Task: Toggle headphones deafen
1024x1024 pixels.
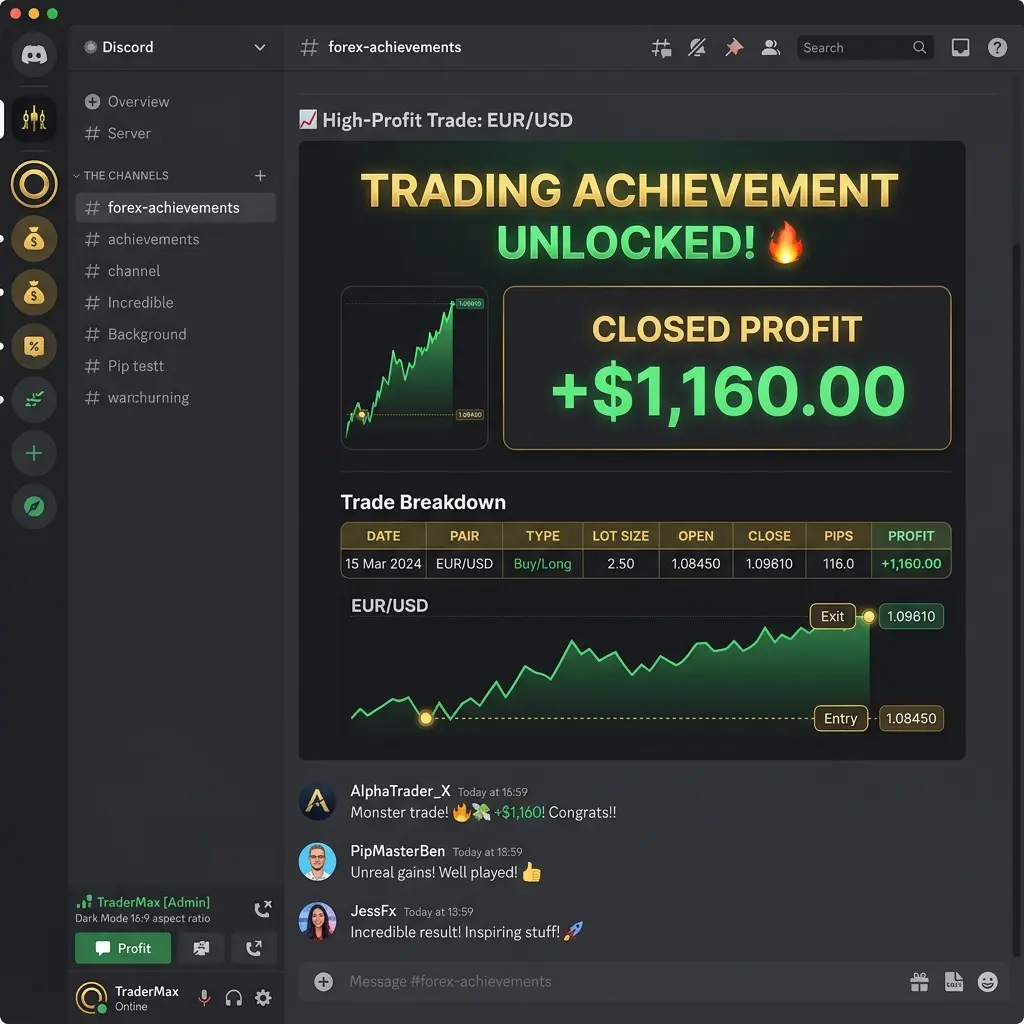Action: point(234,998)
